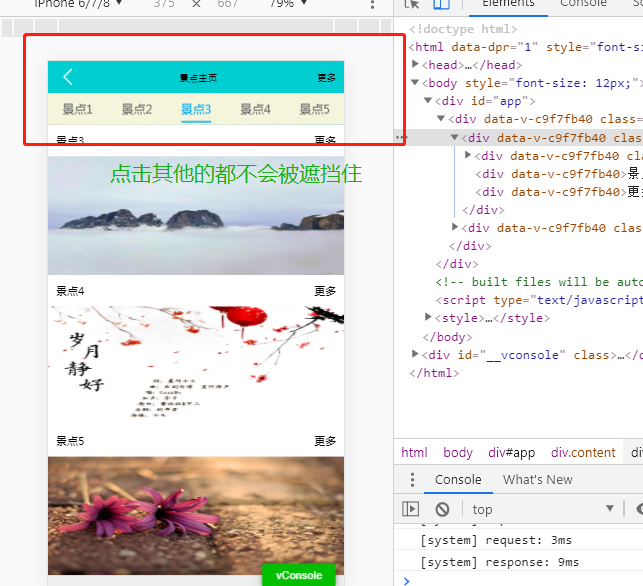Image resolution: width=643 pixels, height=586 pixels.
Task: Select the <!doctype html> line
Action: tap(463, 29)
